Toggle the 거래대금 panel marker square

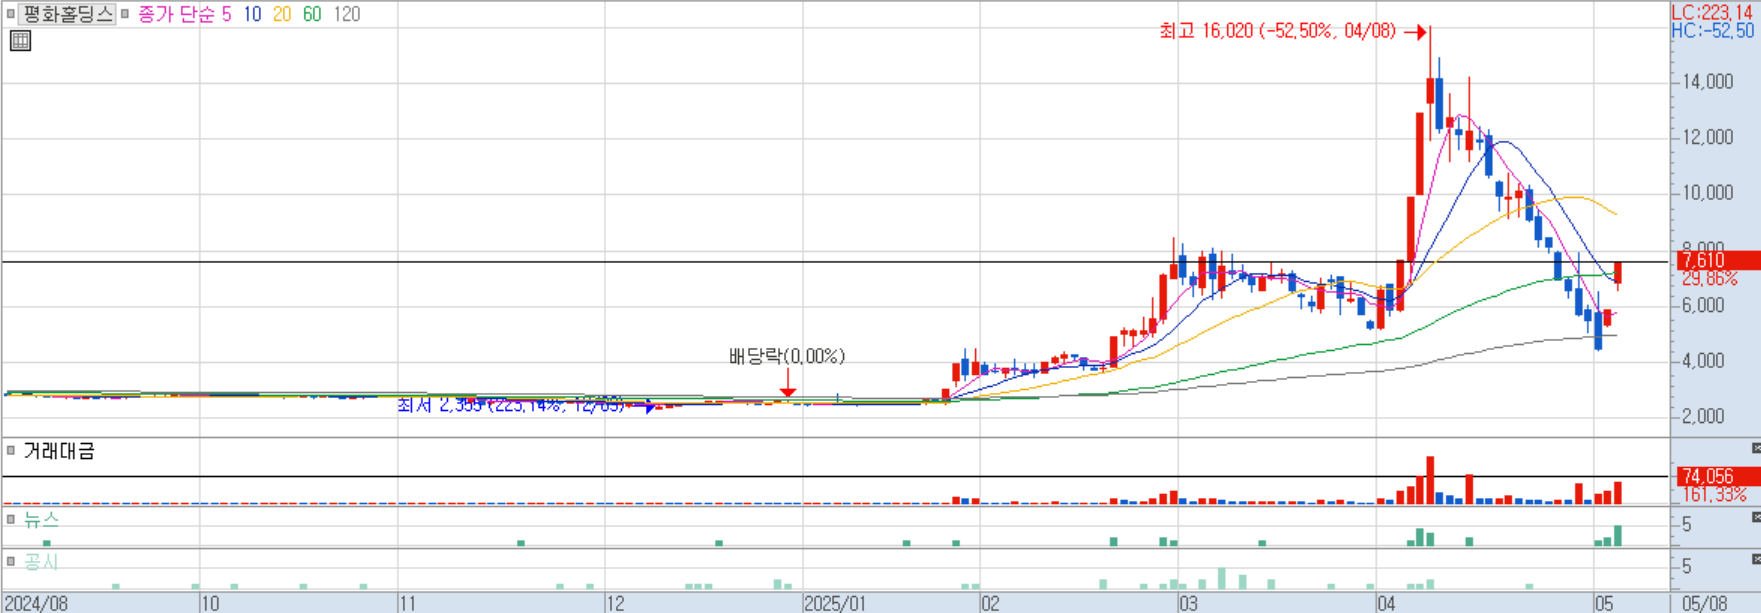point(11,451)
